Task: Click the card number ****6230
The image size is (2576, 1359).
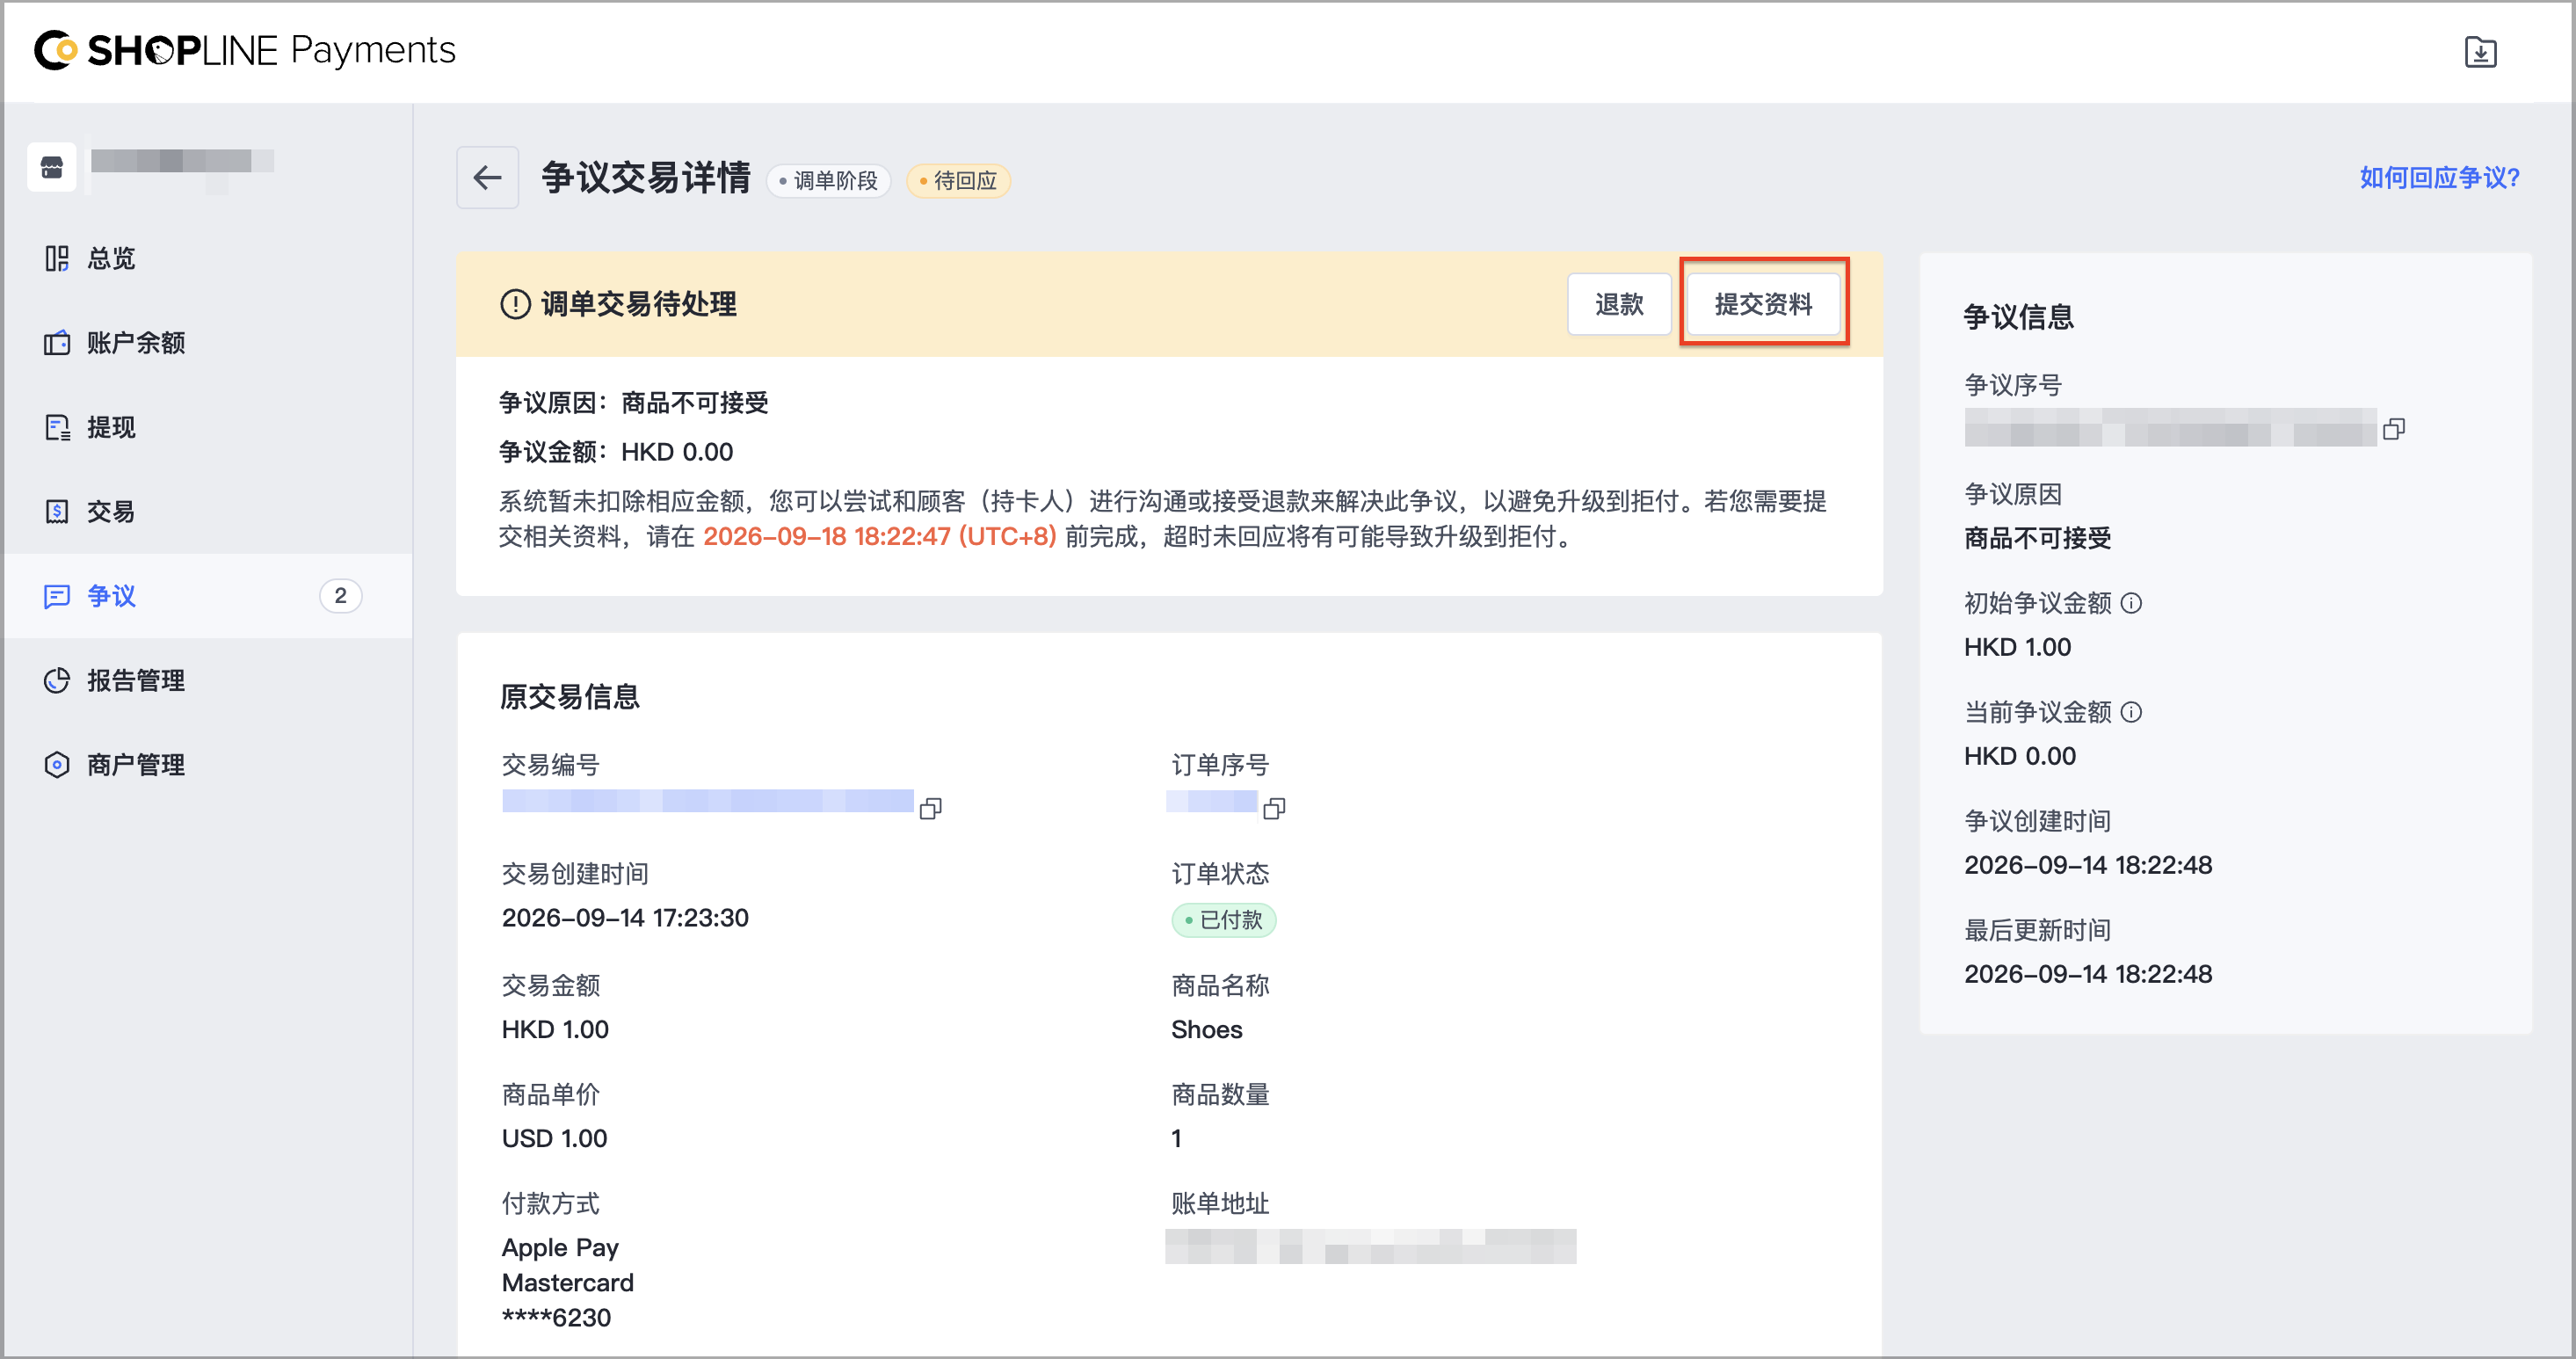Action: pos(556,1317)
